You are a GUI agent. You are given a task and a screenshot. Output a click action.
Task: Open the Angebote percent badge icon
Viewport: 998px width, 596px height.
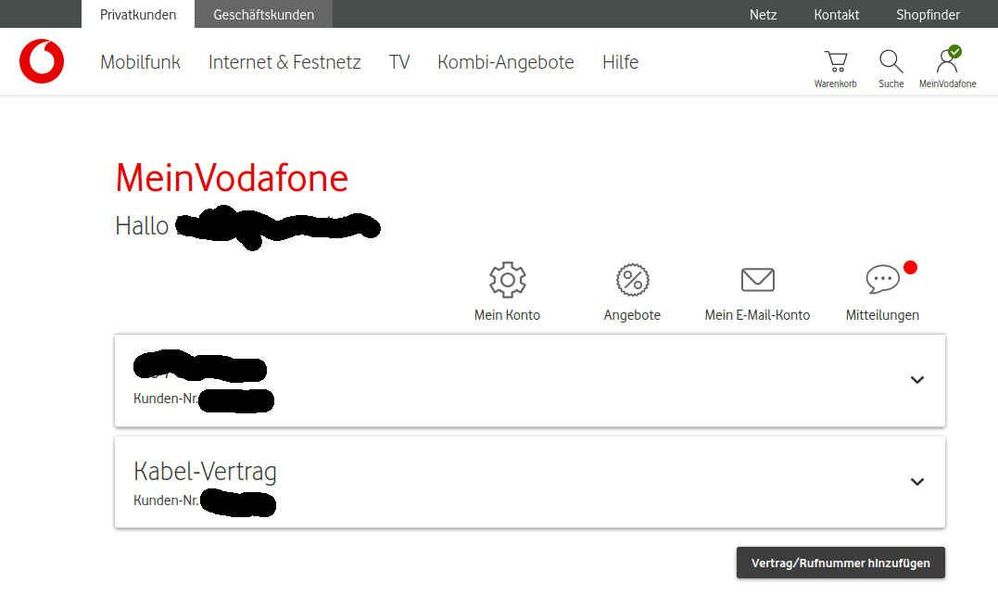[632, 280]
